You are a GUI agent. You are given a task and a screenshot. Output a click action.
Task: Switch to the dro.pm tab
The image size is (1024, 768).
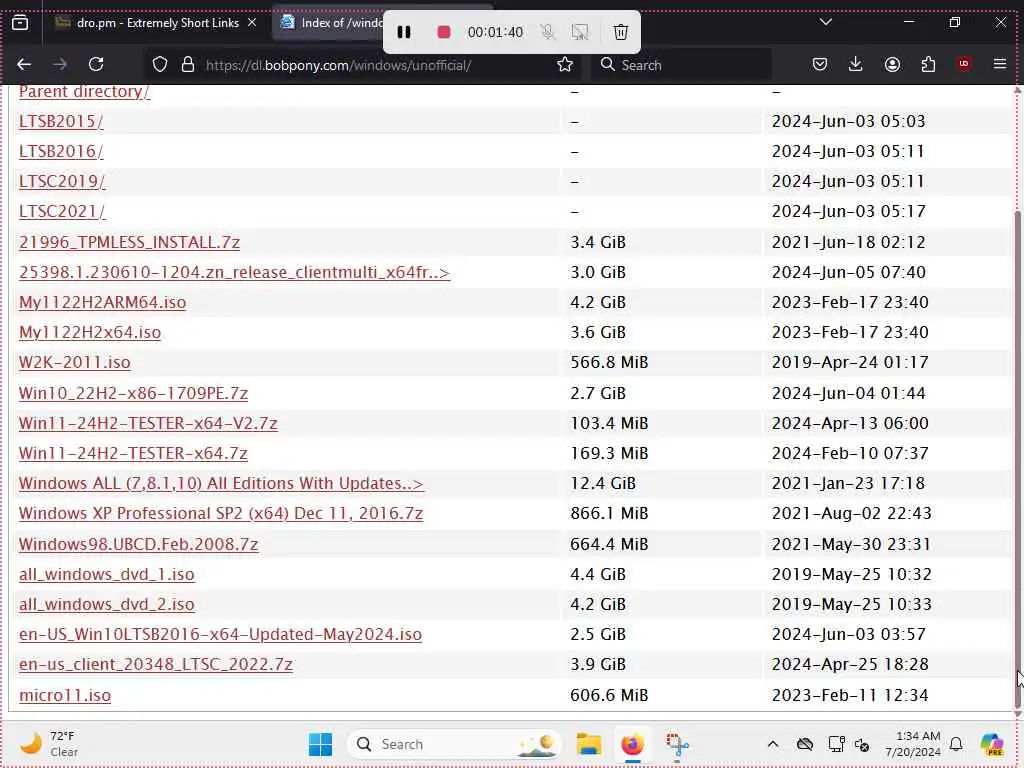157,23
